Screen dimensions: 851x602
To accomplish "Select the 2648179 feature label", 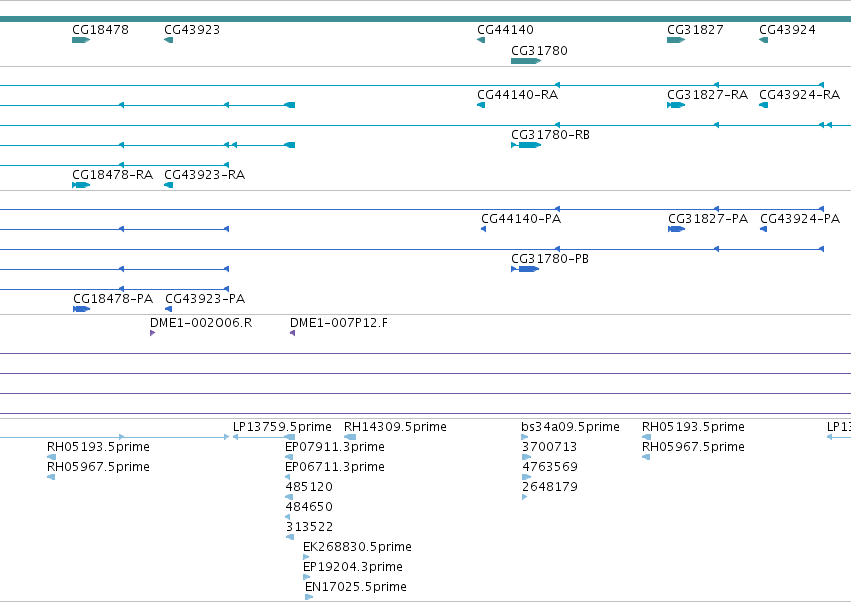I will pos(550,487).
